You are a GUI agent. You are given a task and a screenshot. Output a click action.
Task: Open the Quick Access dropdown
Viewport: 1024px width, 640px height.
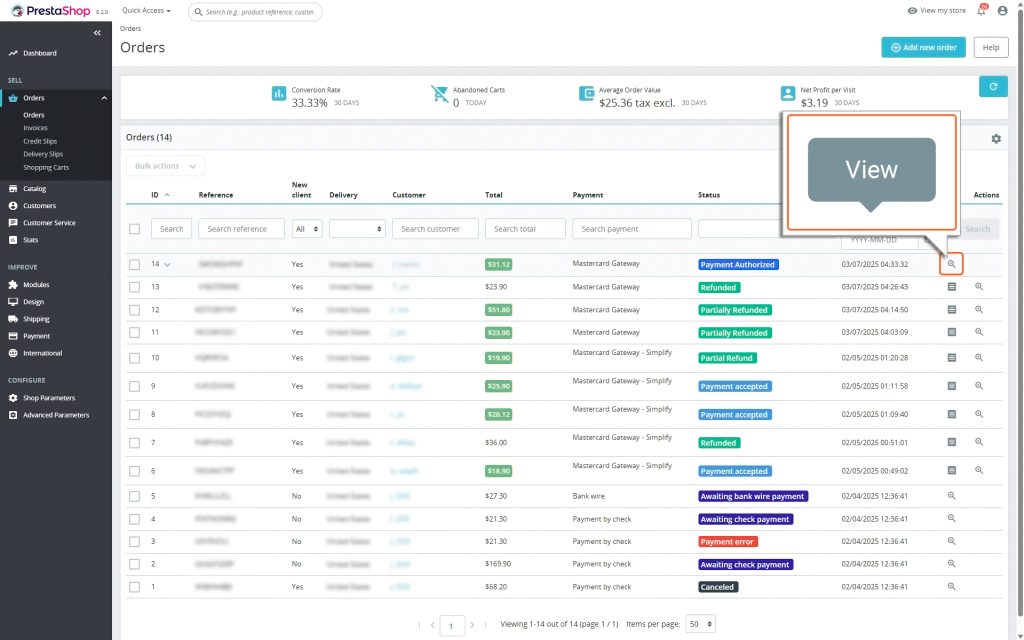pyautogui.click(x=146, y=11)
